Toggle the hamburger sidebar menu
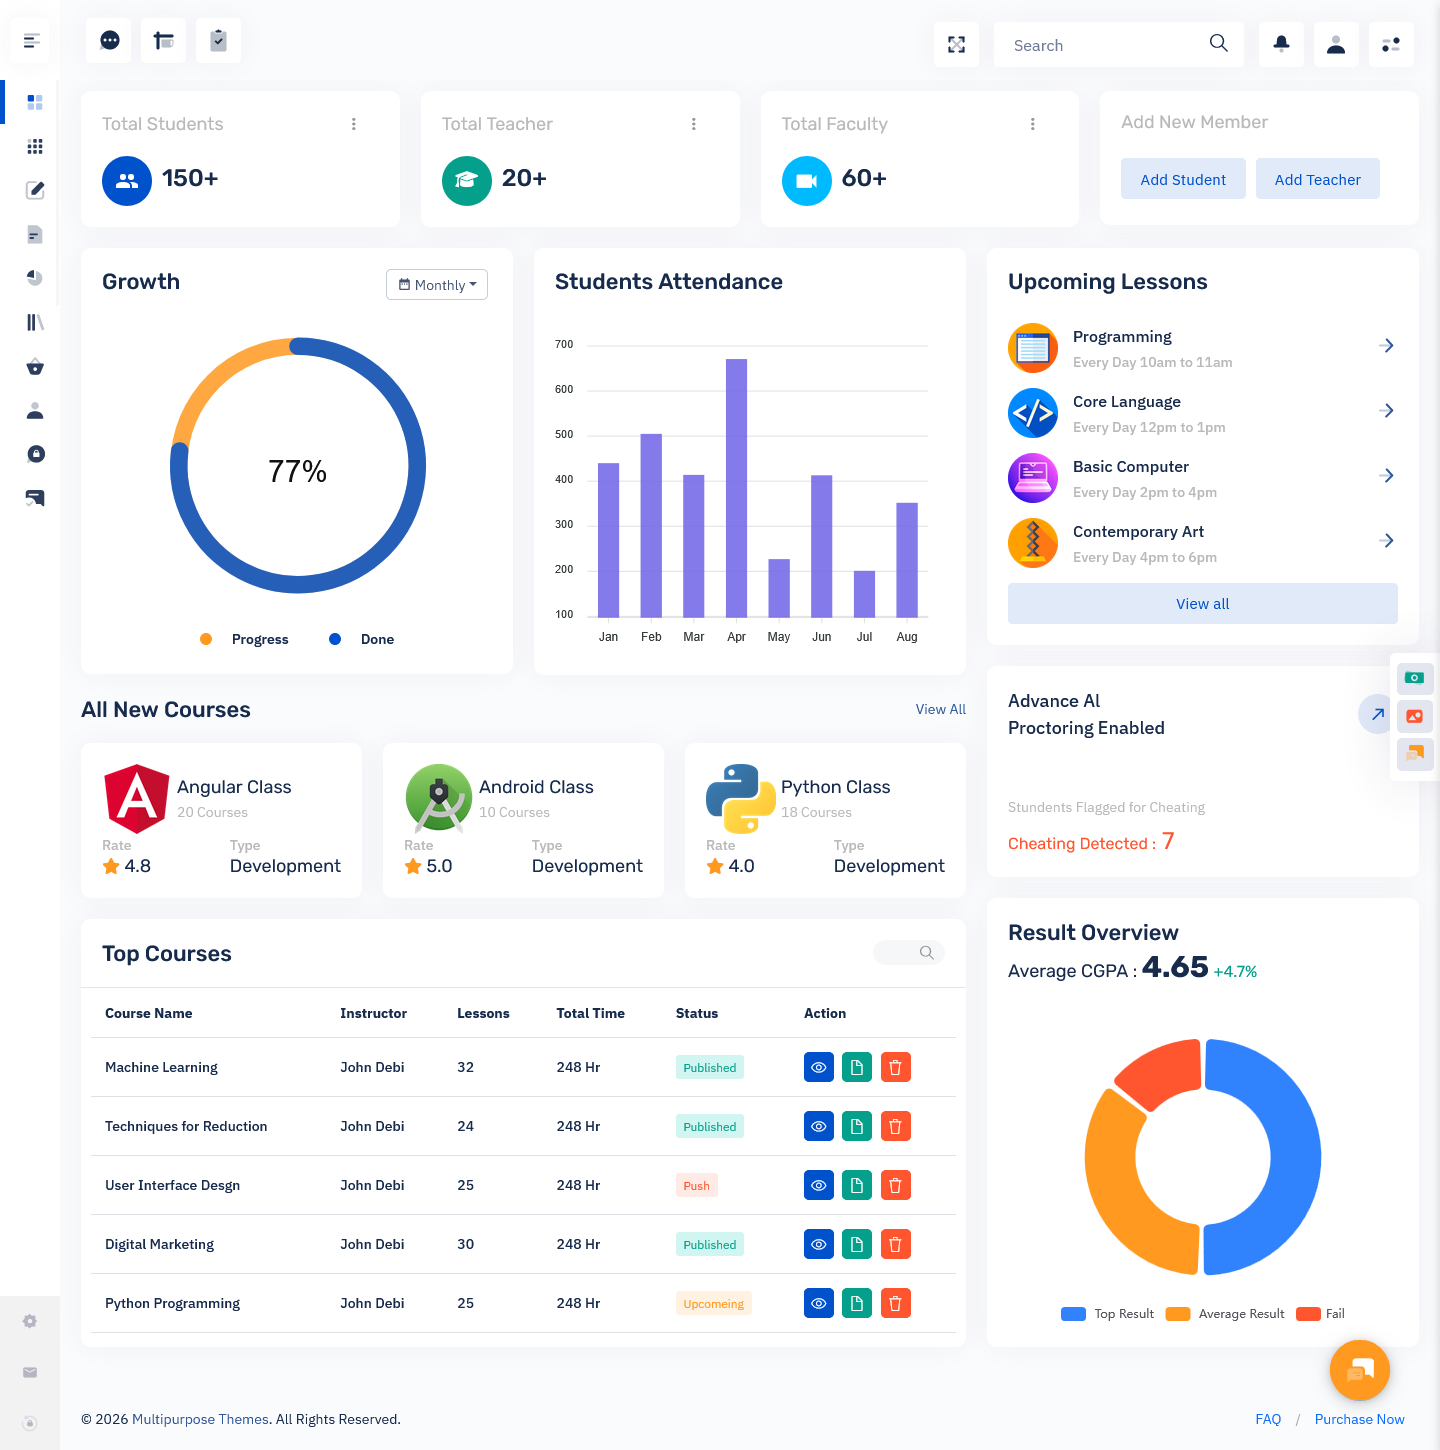The height and width of the screenshot is (1450, 1440). [x=31, y=41]
